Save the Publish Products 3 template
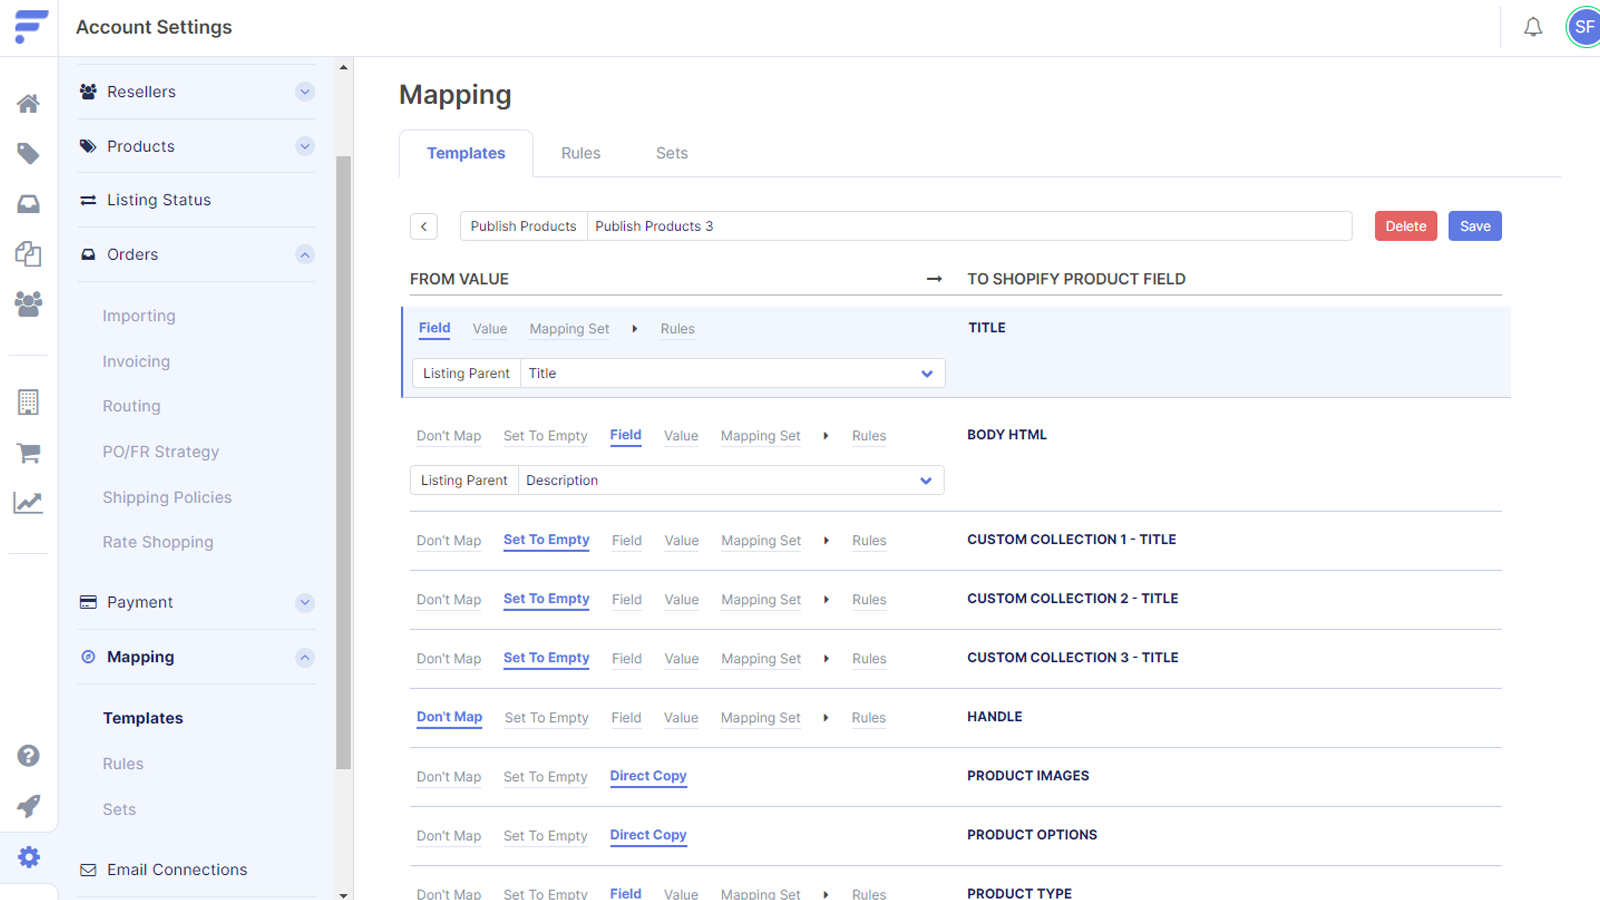 1475,225
